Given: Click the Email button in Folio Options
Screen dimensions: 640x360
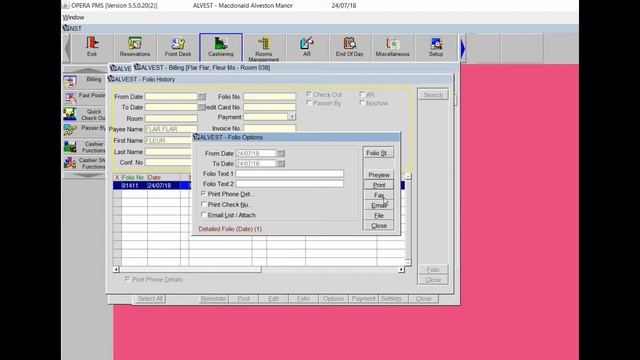Looking at the screenshot, I should click(378, 205).
